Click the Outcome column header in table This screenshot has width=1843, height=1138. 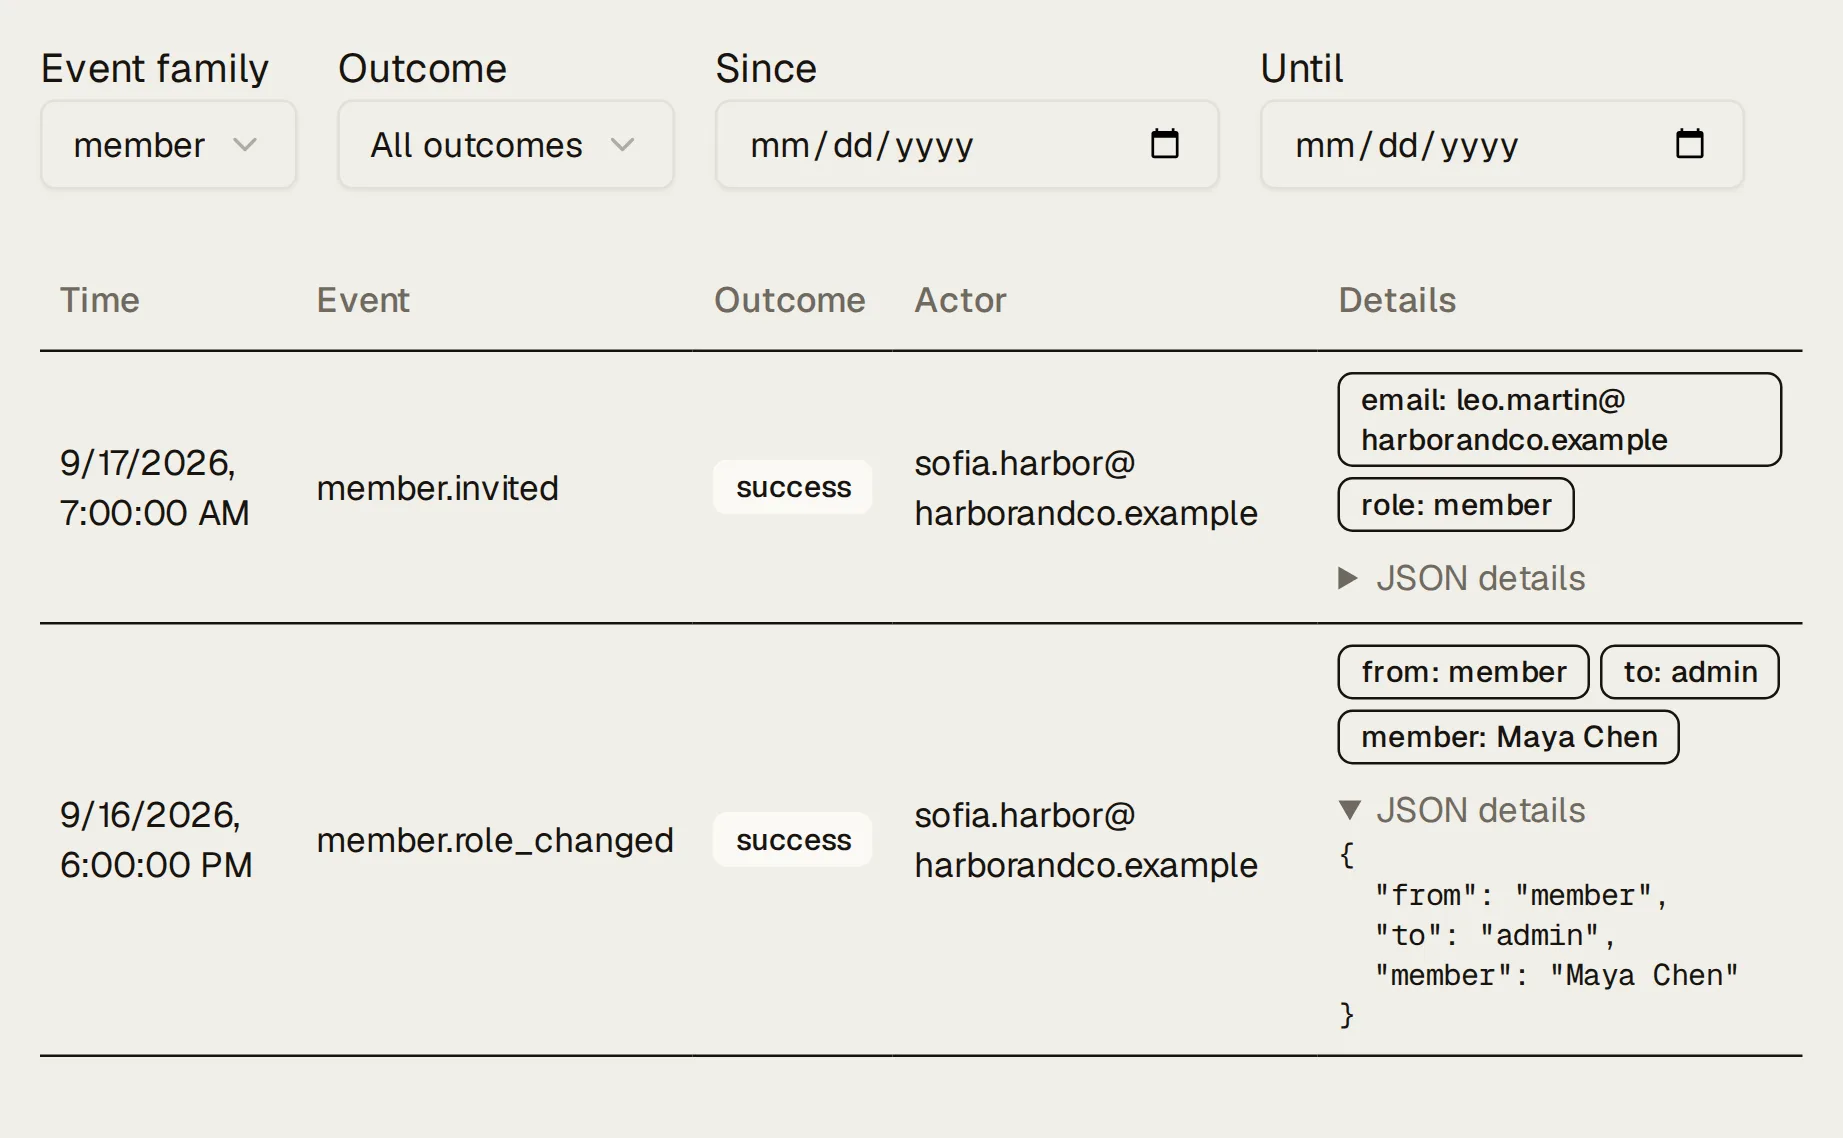tap(790, 300)
